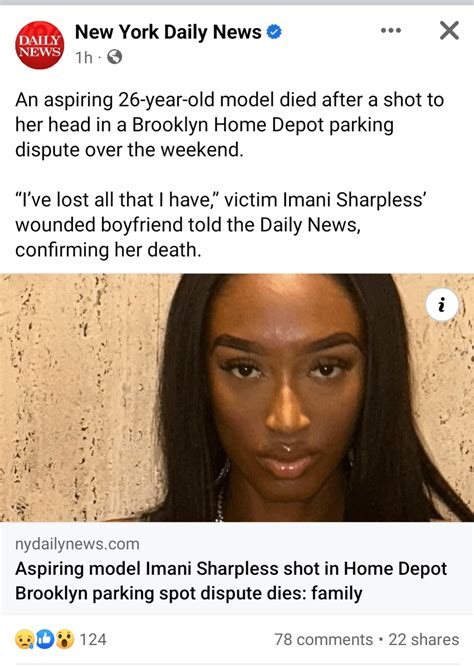Click the 1h post timestamp
The width and height of the screenshot is (474, 667).
84,57
